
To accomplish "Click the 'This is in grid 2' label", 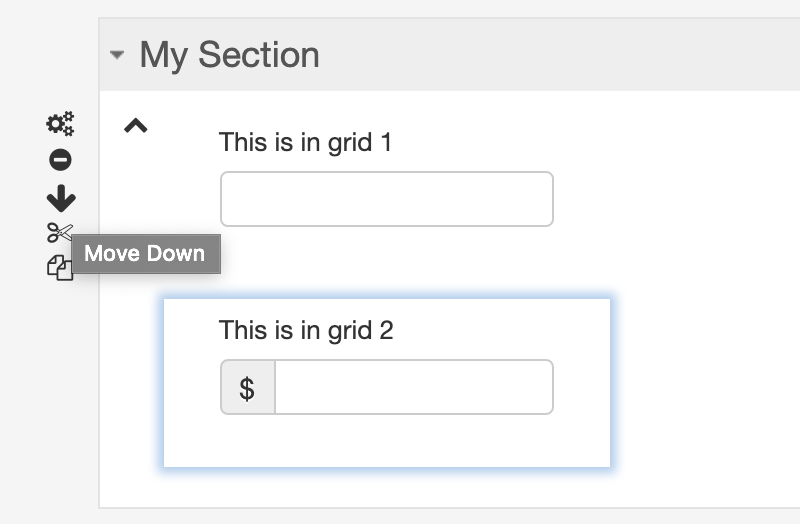I will [x=306, y=330].
